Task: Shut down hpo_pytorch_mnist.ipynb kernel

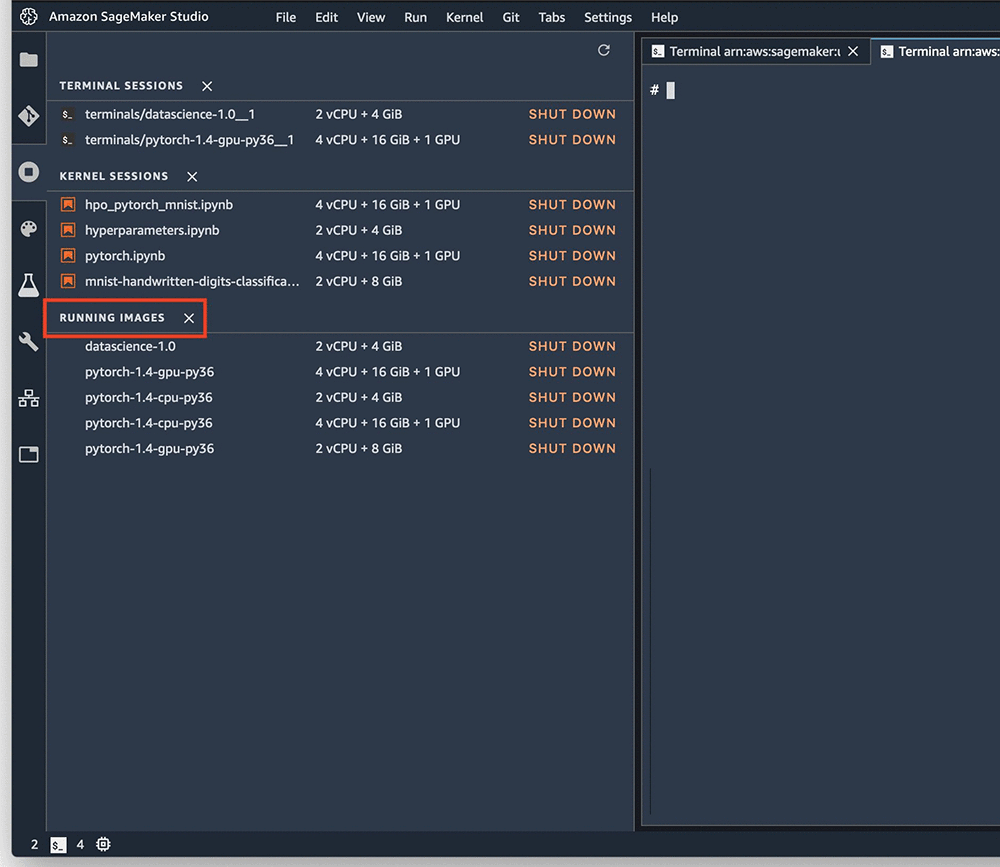Action: tap(572, 205)
